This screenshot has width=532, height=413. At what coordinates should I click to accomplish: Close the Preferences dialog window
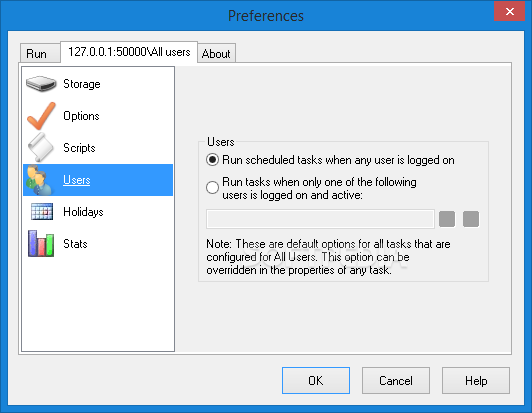click(x=510, y=12)
